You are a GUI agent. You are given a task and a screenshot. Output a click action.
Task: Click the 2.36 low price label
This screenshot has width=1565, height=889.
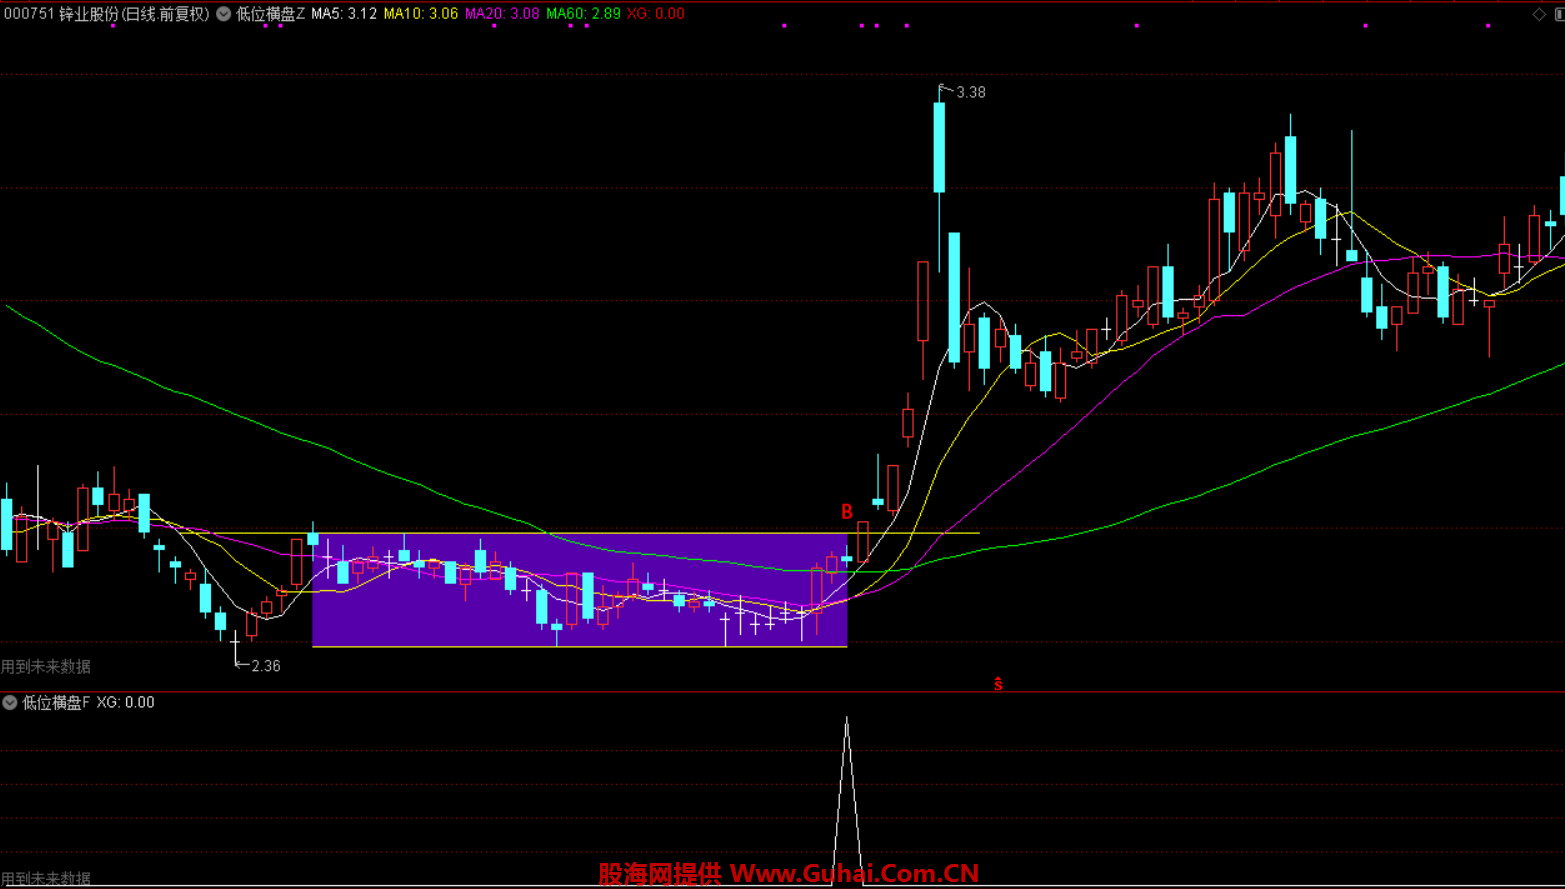coord(266,666)
